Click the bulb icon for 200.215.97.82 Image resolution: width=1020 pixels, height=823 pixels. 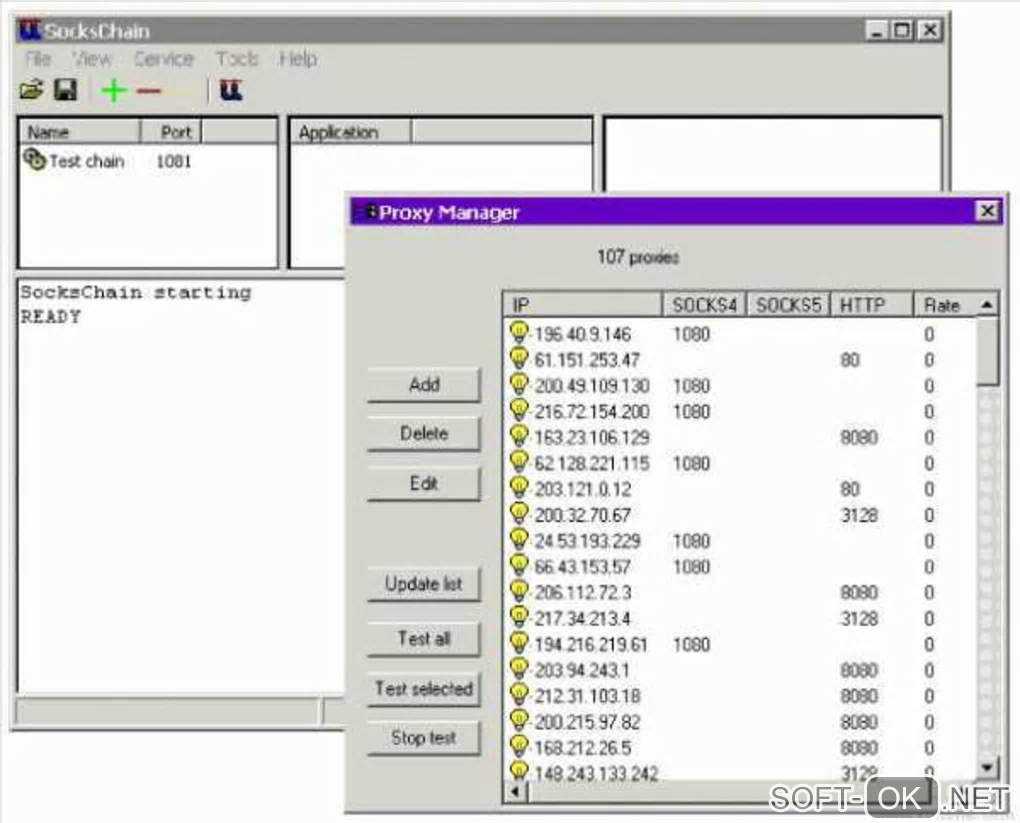[x=519, y=720]
